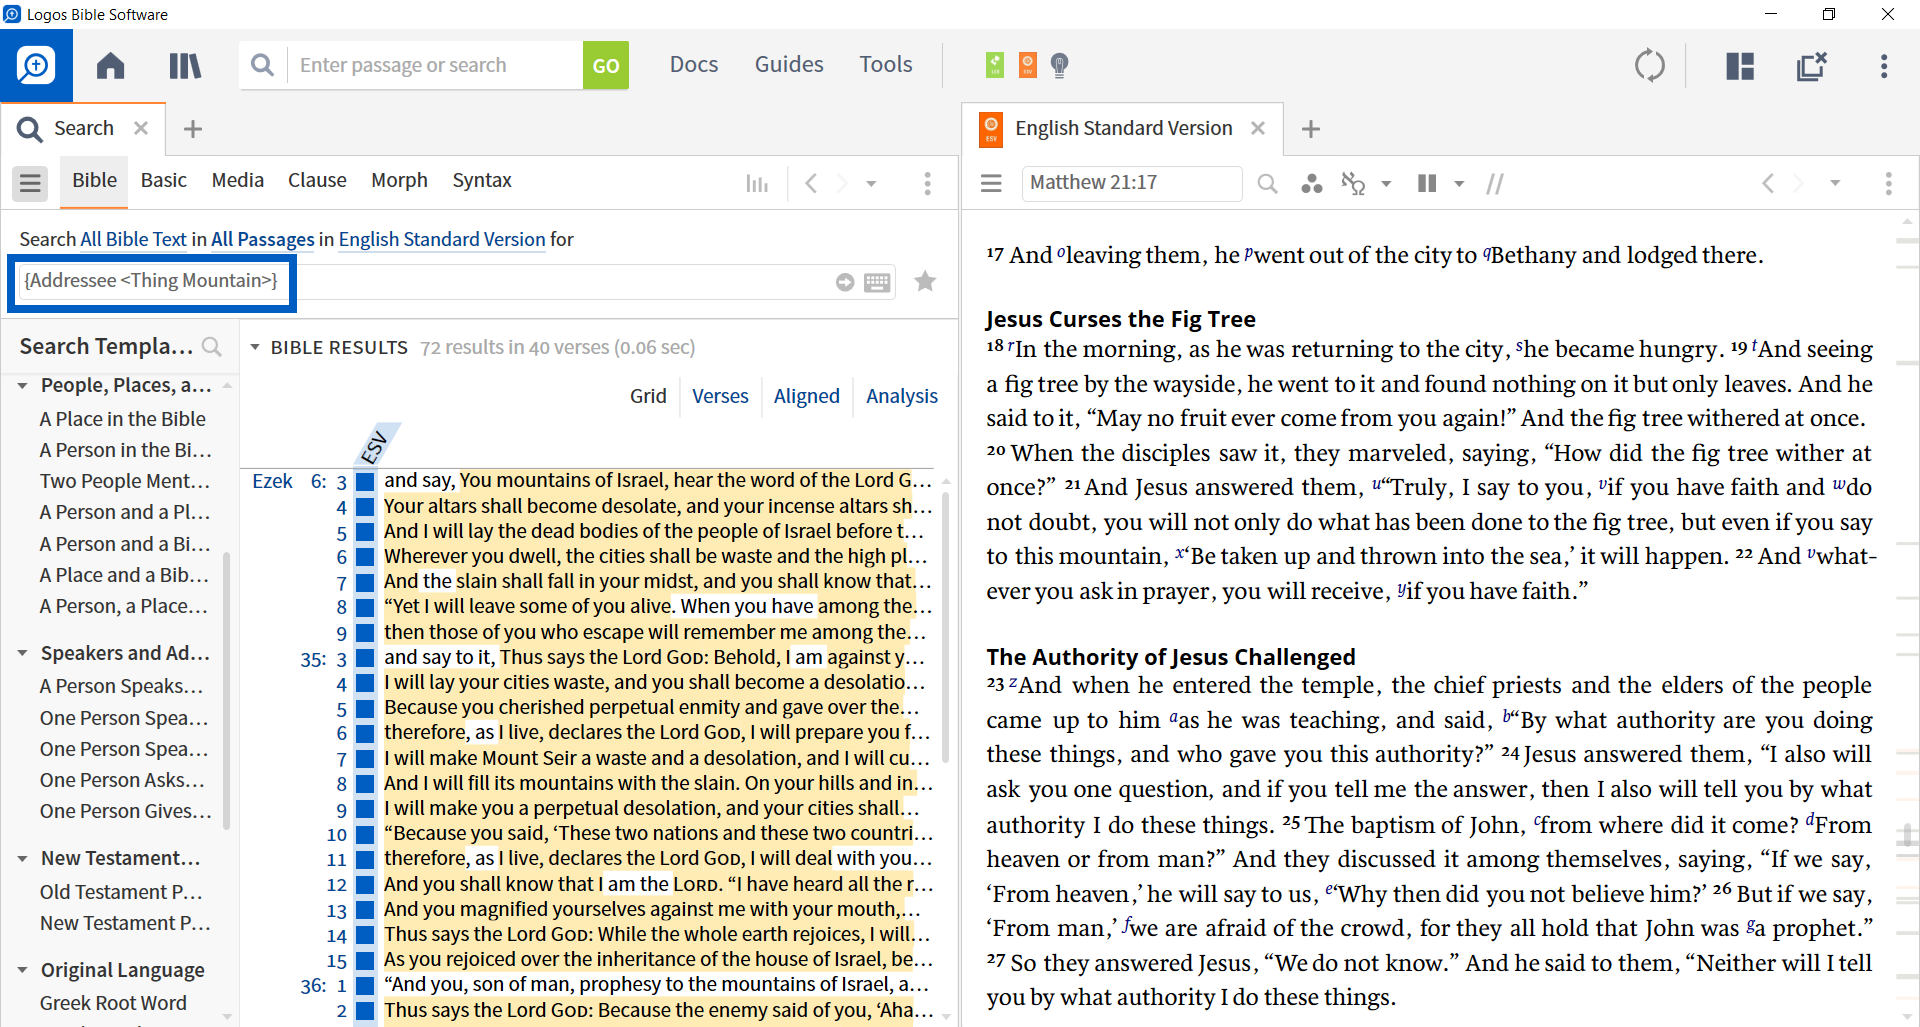
Task: Open the lightbulb shortcut icon
Action: [1060, 65]
